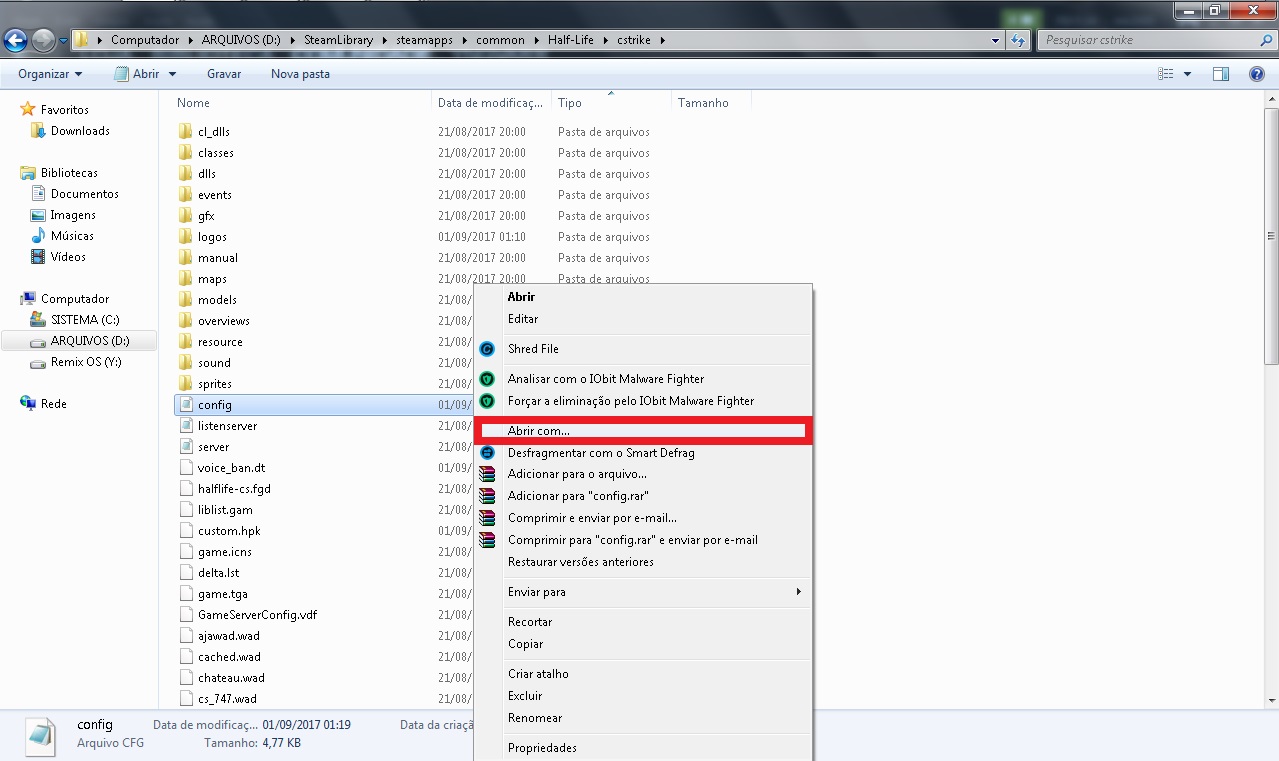
Task: Click the voice_ban.dt file icon
Action: tap(185, 468)
